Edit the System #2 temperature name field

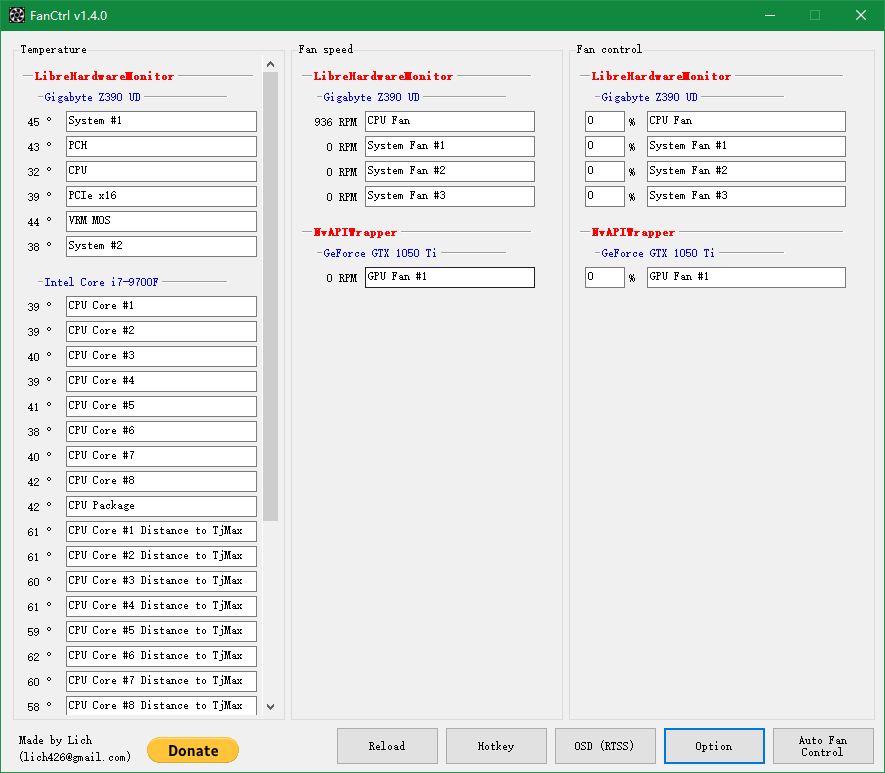161,246
